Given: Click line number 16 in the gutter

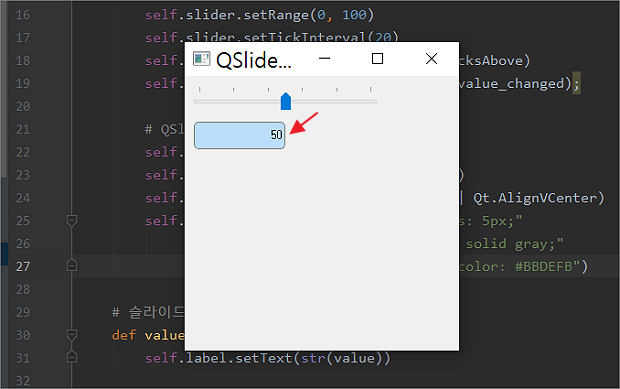Looking at the screenshot, I should point(23,15).
